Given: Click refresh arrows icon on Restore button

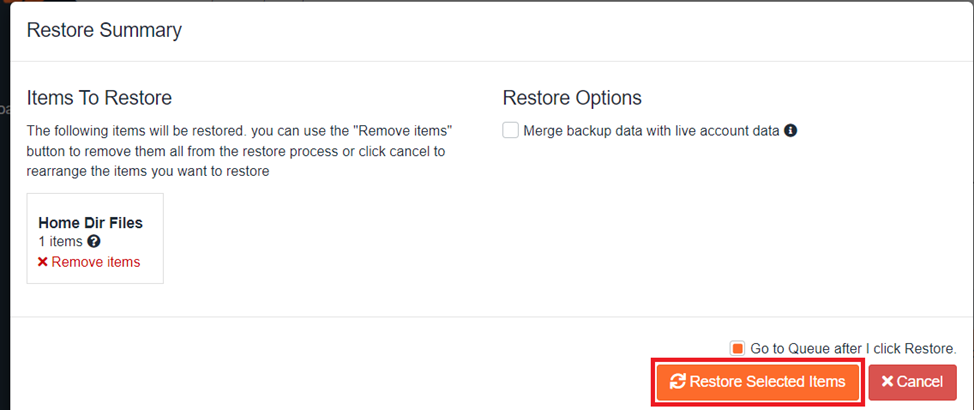Looking at the screenshot, I should (x=678, y=382).
